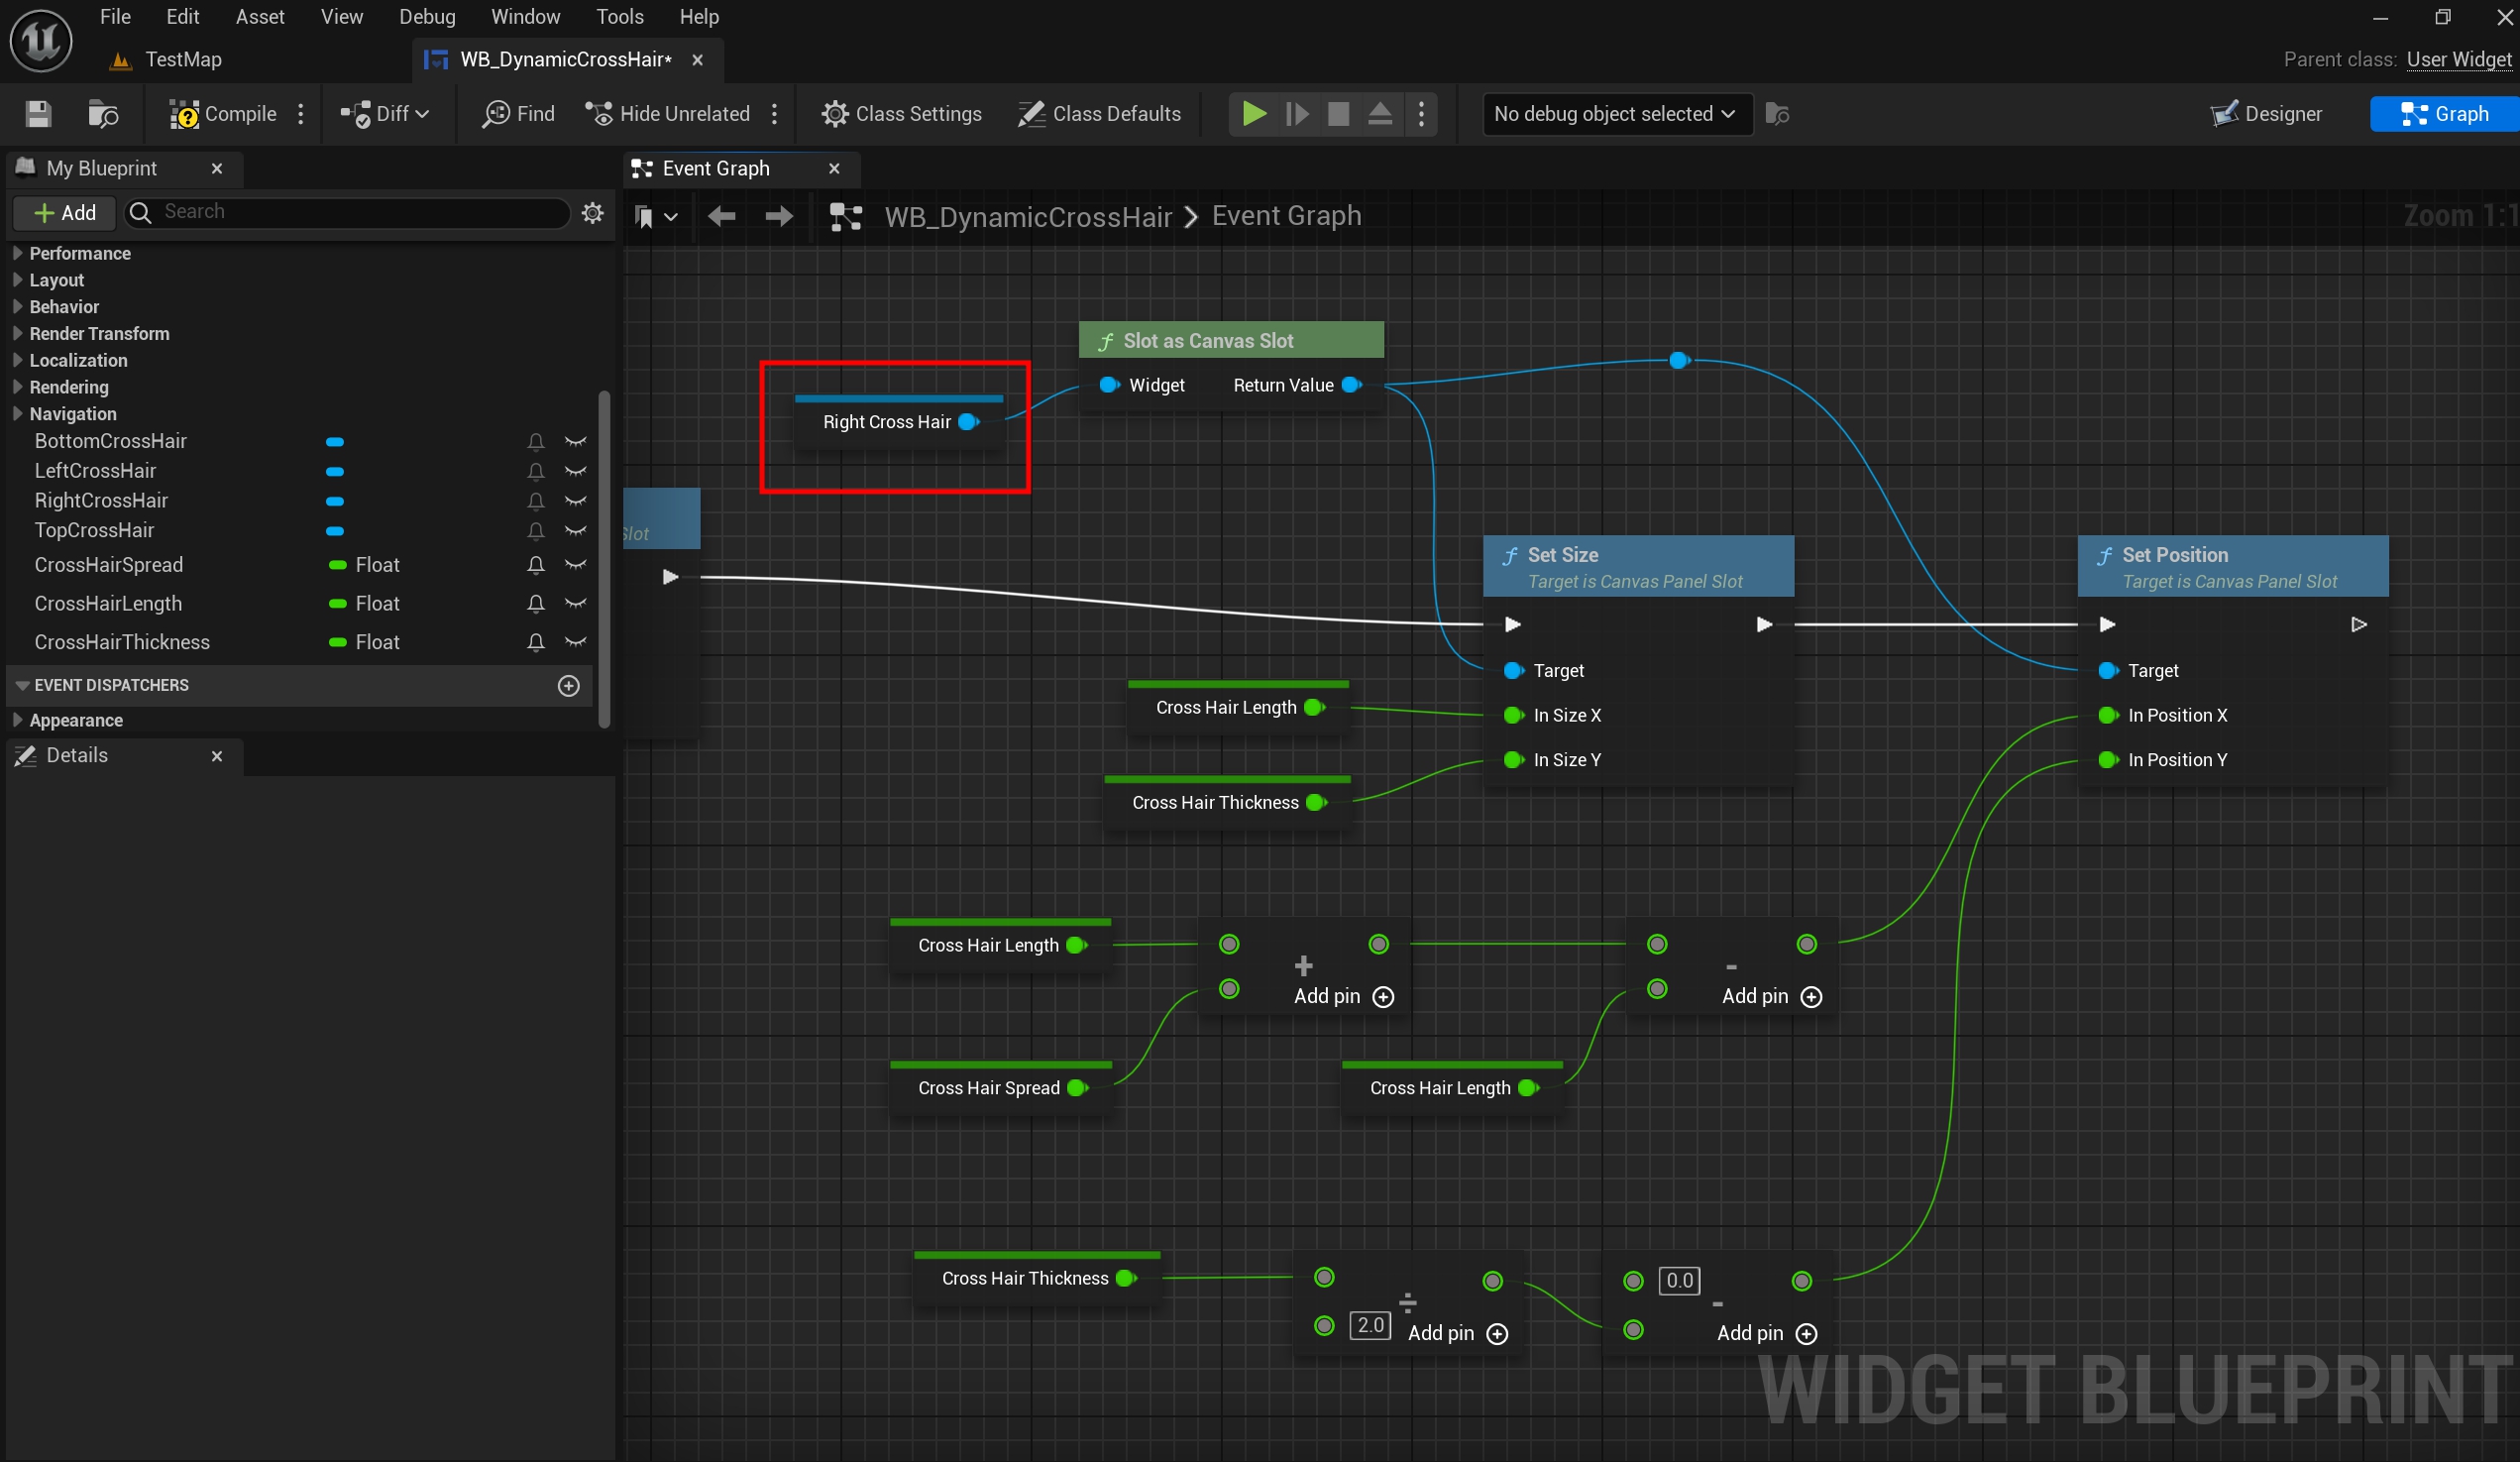
Task: Switch to the TestMap tab
Action: 182,60
